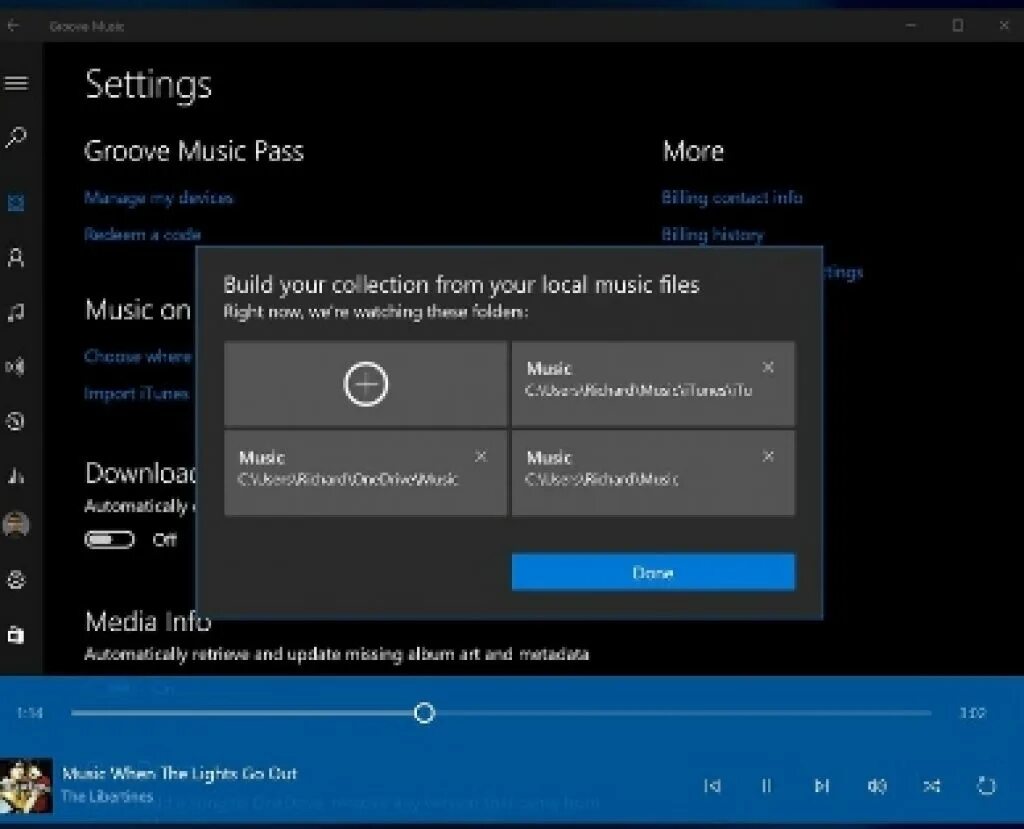Open Billing history link
Image resolution: width=1024 pixels, height=829 pixels.
point(712,235)
